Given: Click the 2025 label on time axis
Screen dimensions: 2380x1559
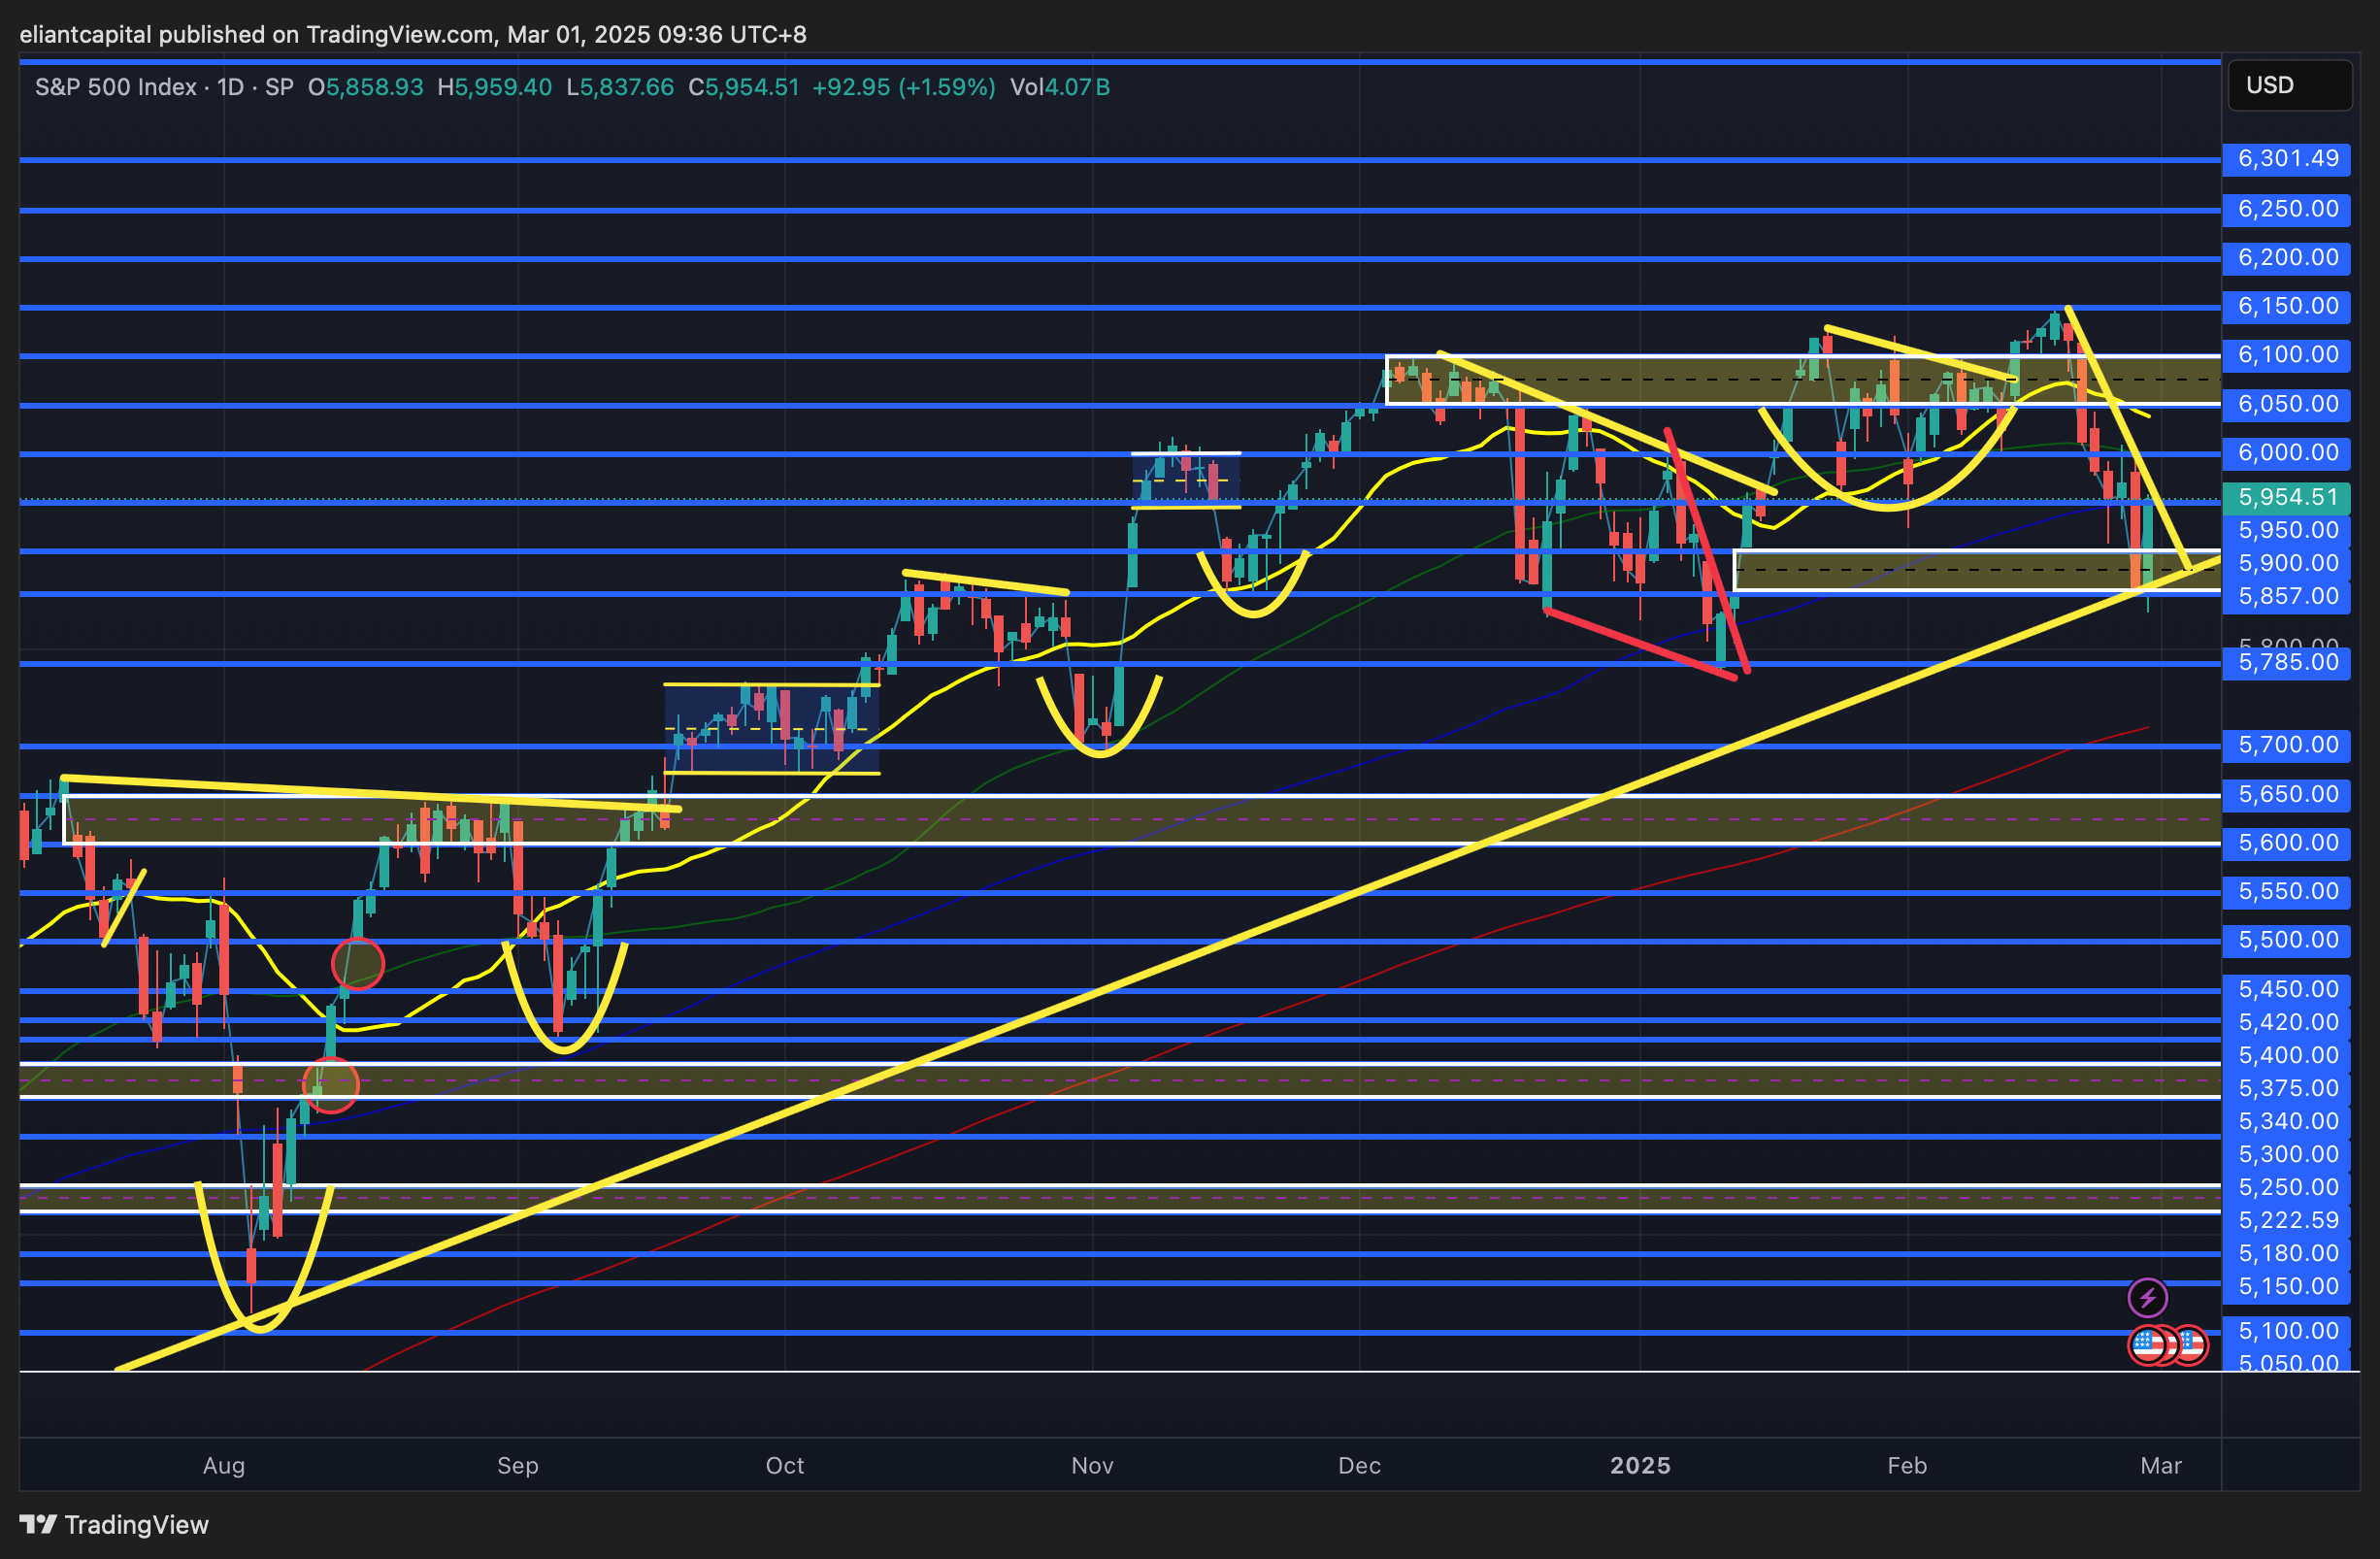Looking at the screenshot, I should point(1640,1465).
